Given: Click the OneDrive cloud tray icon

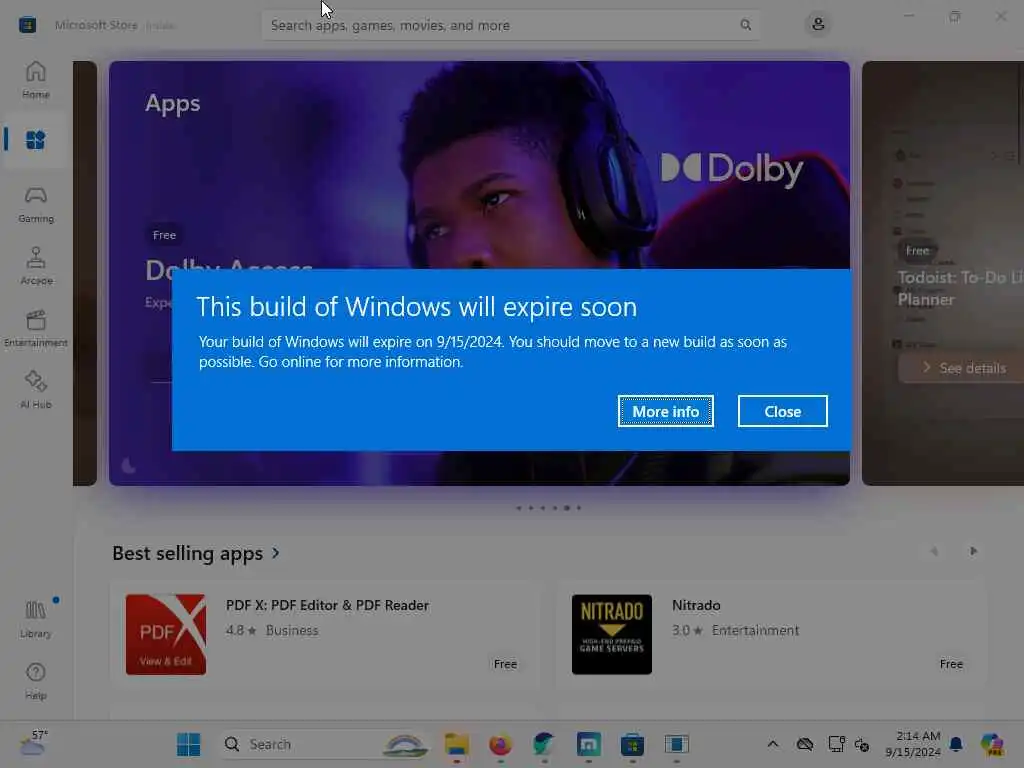Looking at the screenshot, I should point(805,744).
